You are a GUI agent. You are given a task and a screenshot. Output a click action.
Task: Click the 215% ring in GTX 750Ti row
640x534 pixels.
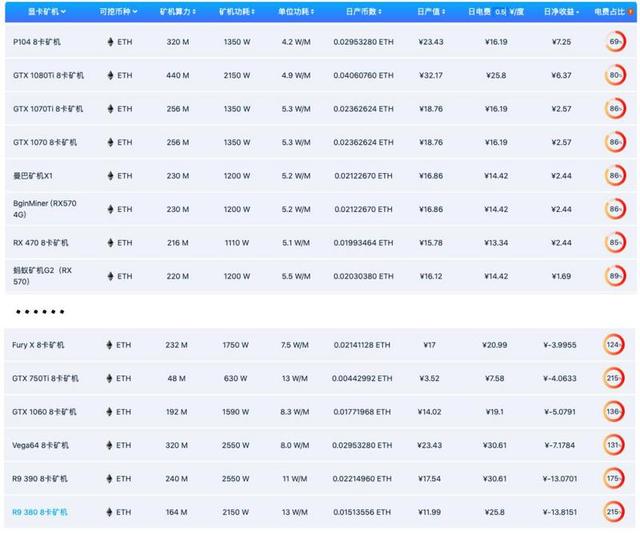[x=613, y=378]
